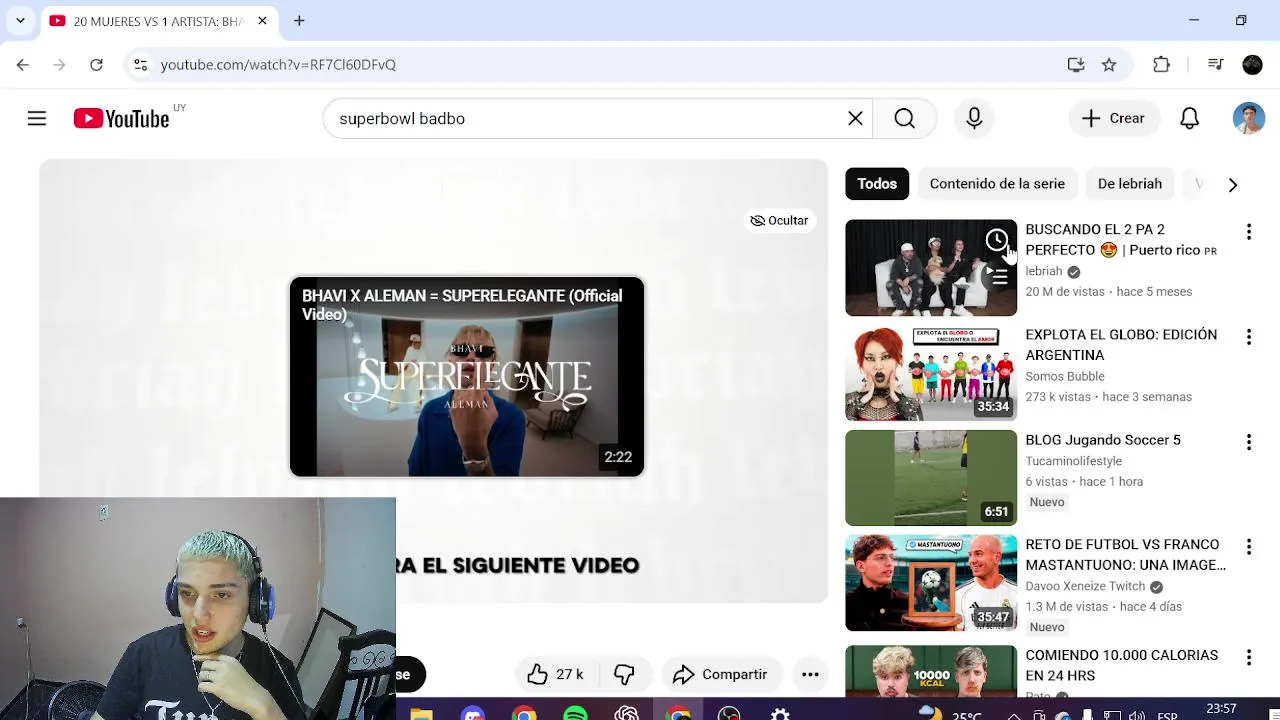The width and height of the screenshot is (1280, 720).
Task: Open 'COMIENDO 10.000 CALORIAS EN 24 HRS' title
Action: 1121,665
